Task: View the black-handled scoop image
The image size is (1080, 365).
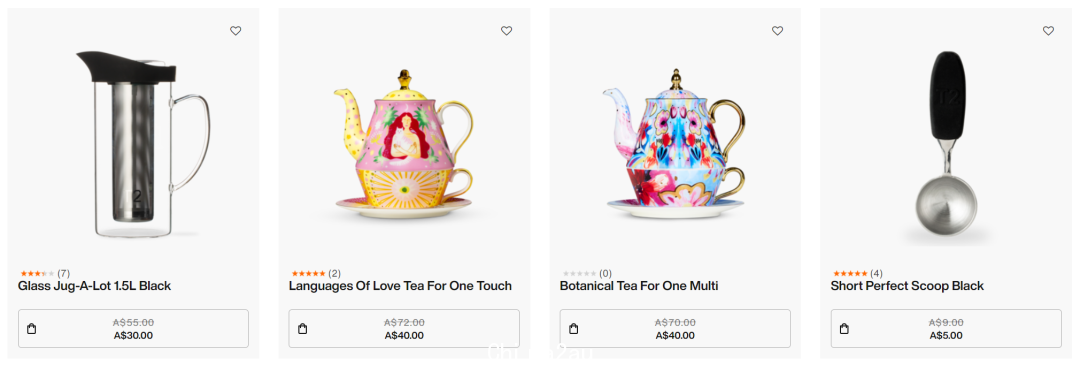Action: pos(946,144)
